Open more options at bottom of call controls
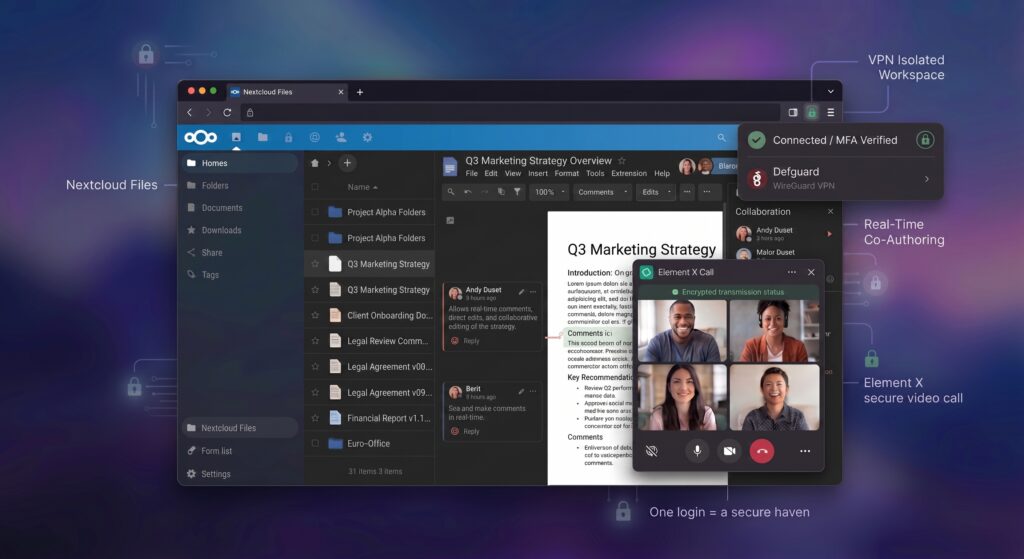This screenshot has height=559, width=1024. [x=805, y=451]
